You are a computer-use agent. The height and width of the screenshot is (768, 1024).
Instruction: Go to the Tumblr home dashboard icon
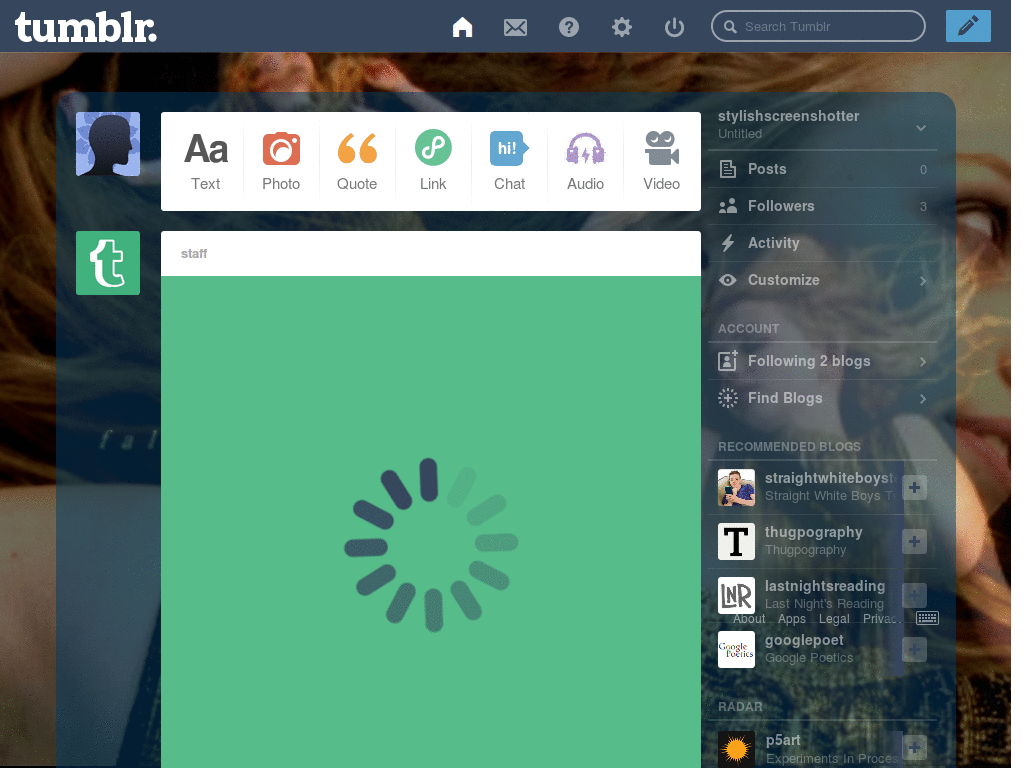462,27
